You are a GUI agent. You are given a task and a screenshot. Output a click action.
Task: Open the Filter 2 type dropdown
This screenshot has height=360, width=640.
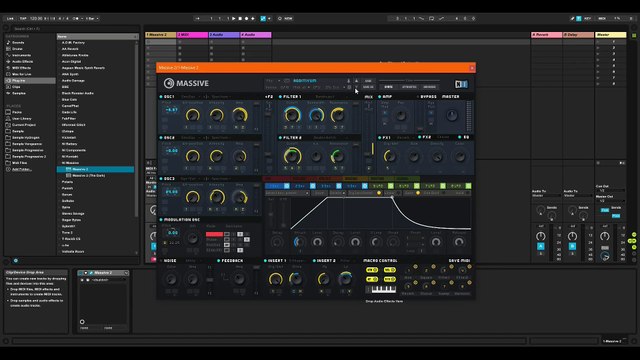(330, 138)
